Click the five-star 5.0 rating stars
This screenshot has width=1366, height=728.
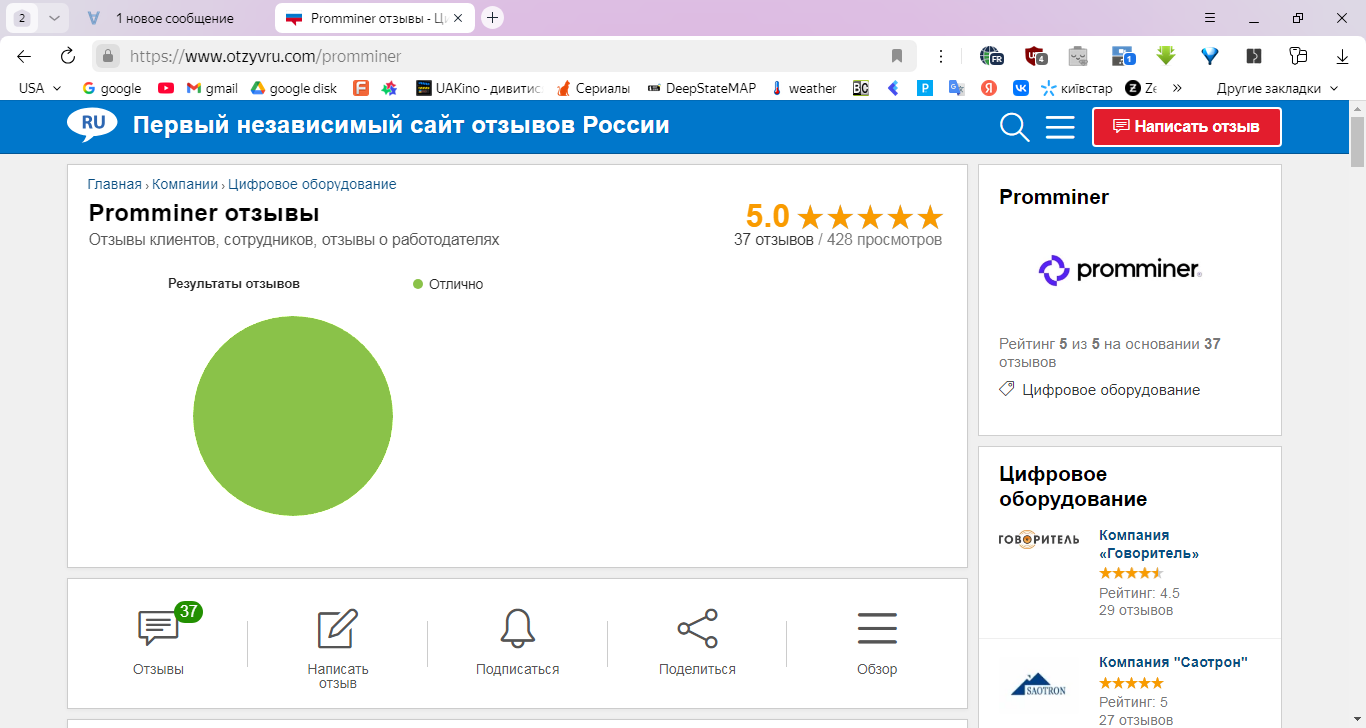tap(871, 217)
